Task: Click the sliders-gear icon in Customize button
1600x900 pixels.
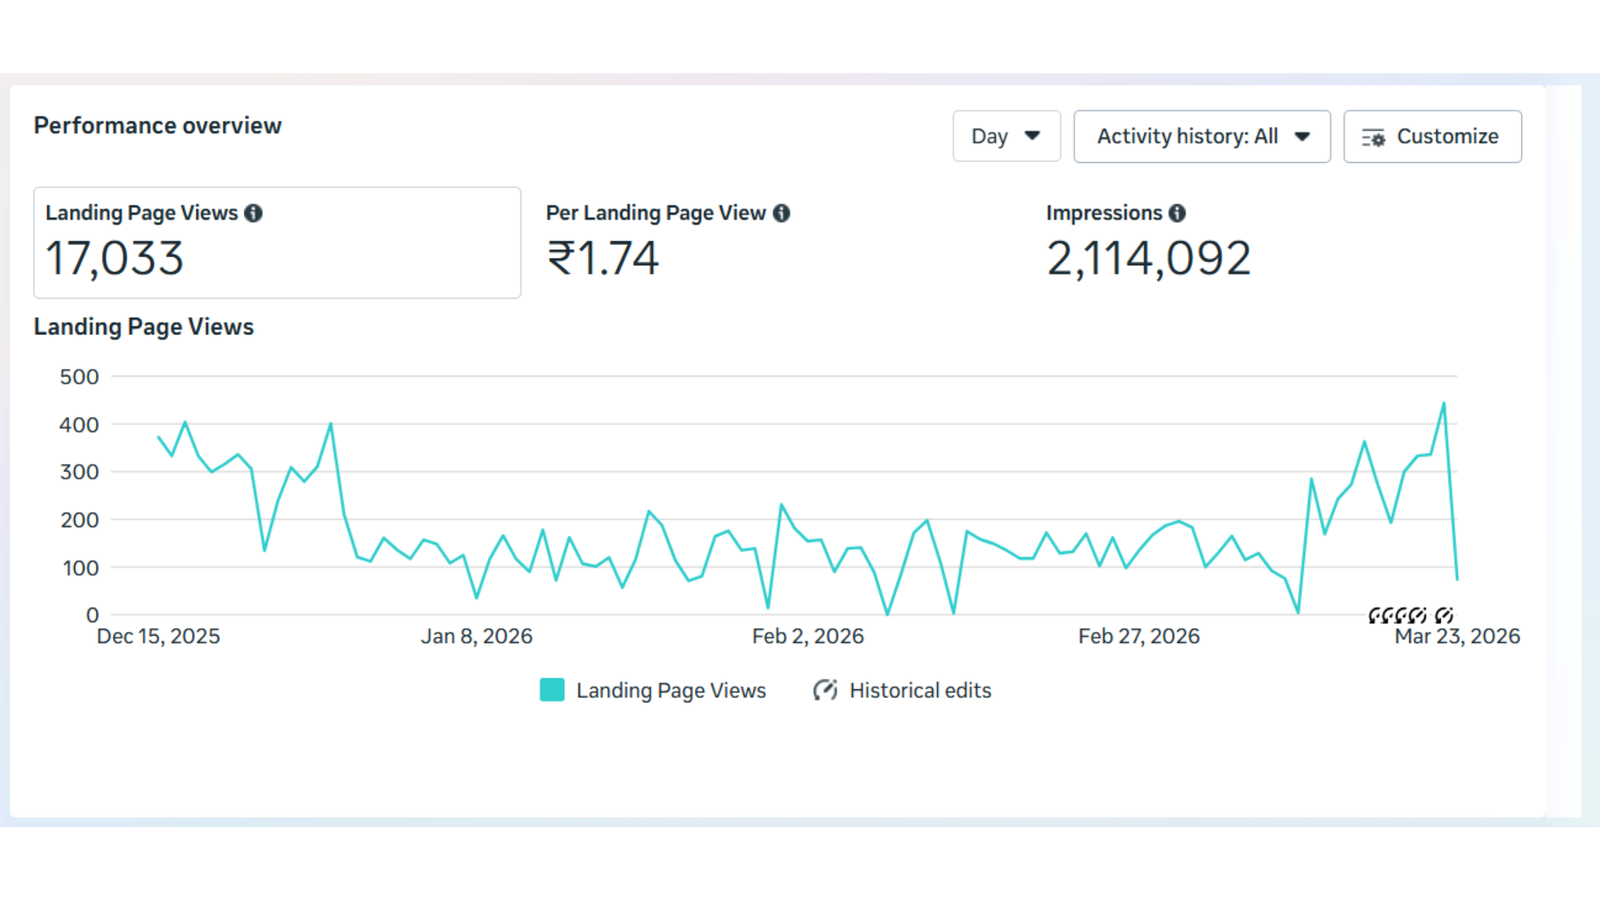Action: [x=1373, y=137]
